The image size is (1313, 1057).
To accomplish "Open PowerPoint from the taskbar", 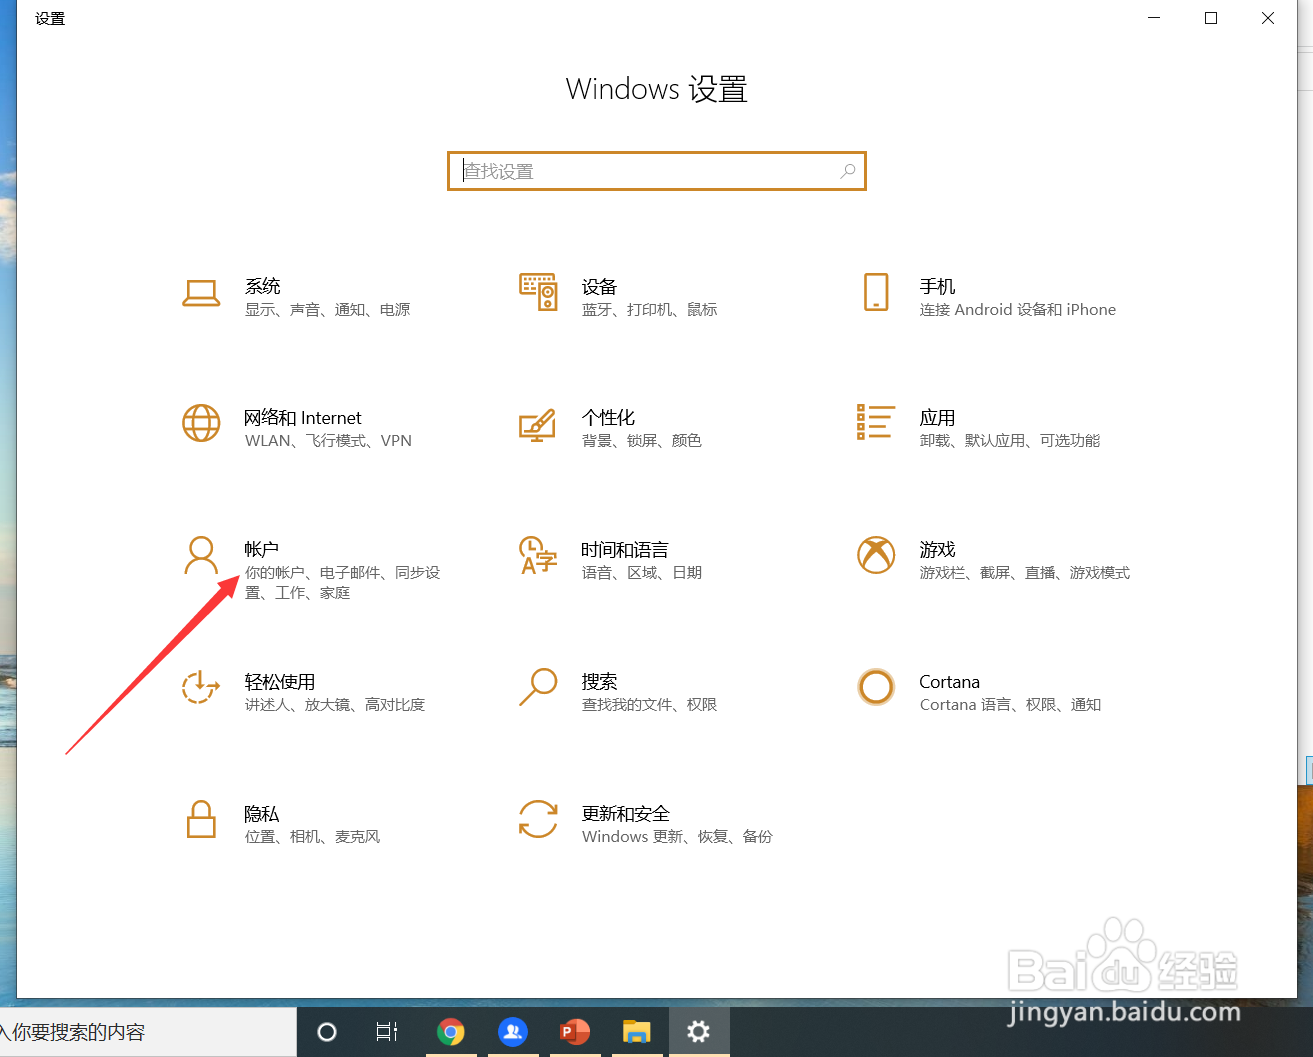I will coord(575,1032).
